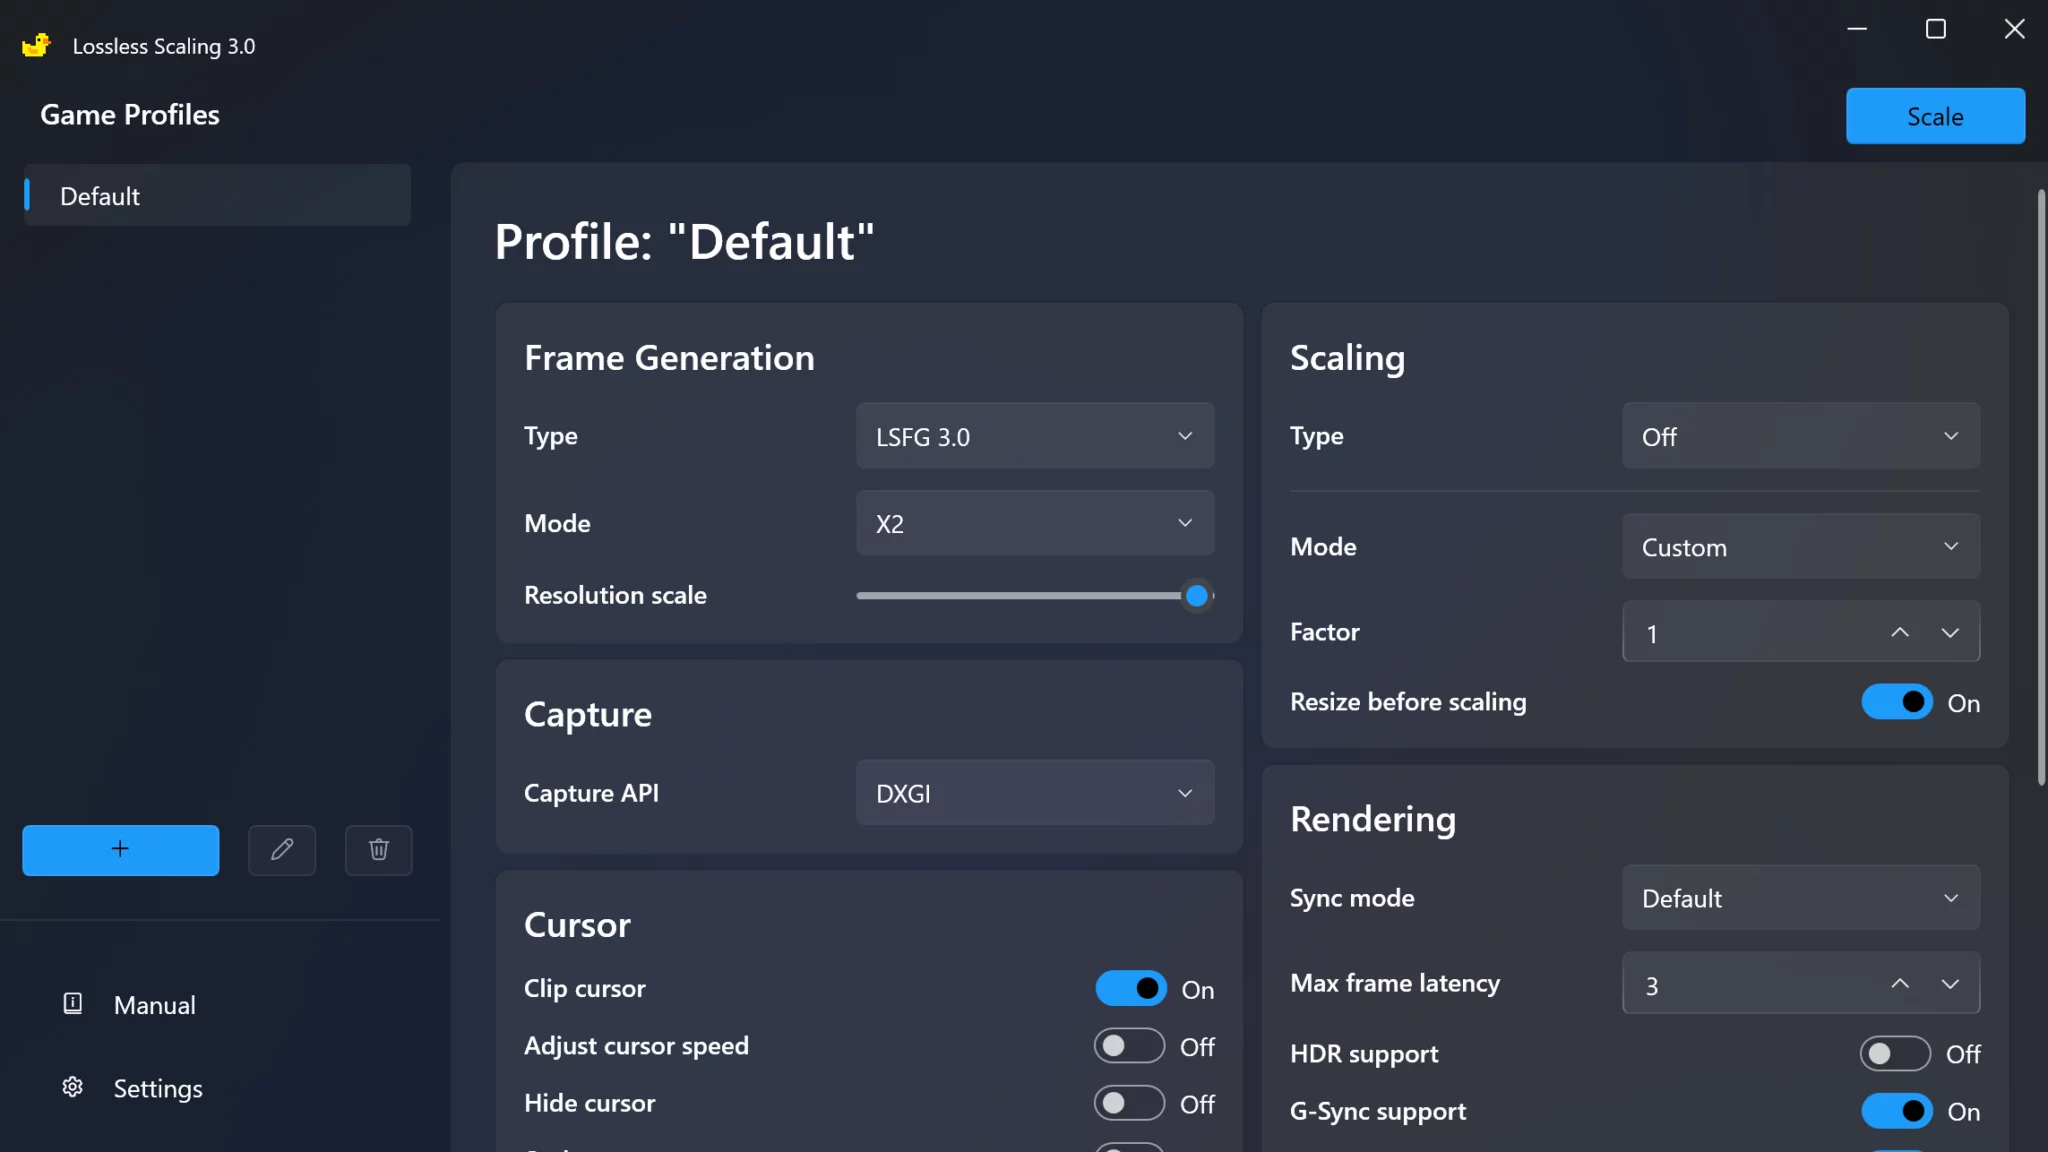Drag the Resolution scale slider
The width and height of the screenshot is (2048, 1152).
click(1196, 595)
